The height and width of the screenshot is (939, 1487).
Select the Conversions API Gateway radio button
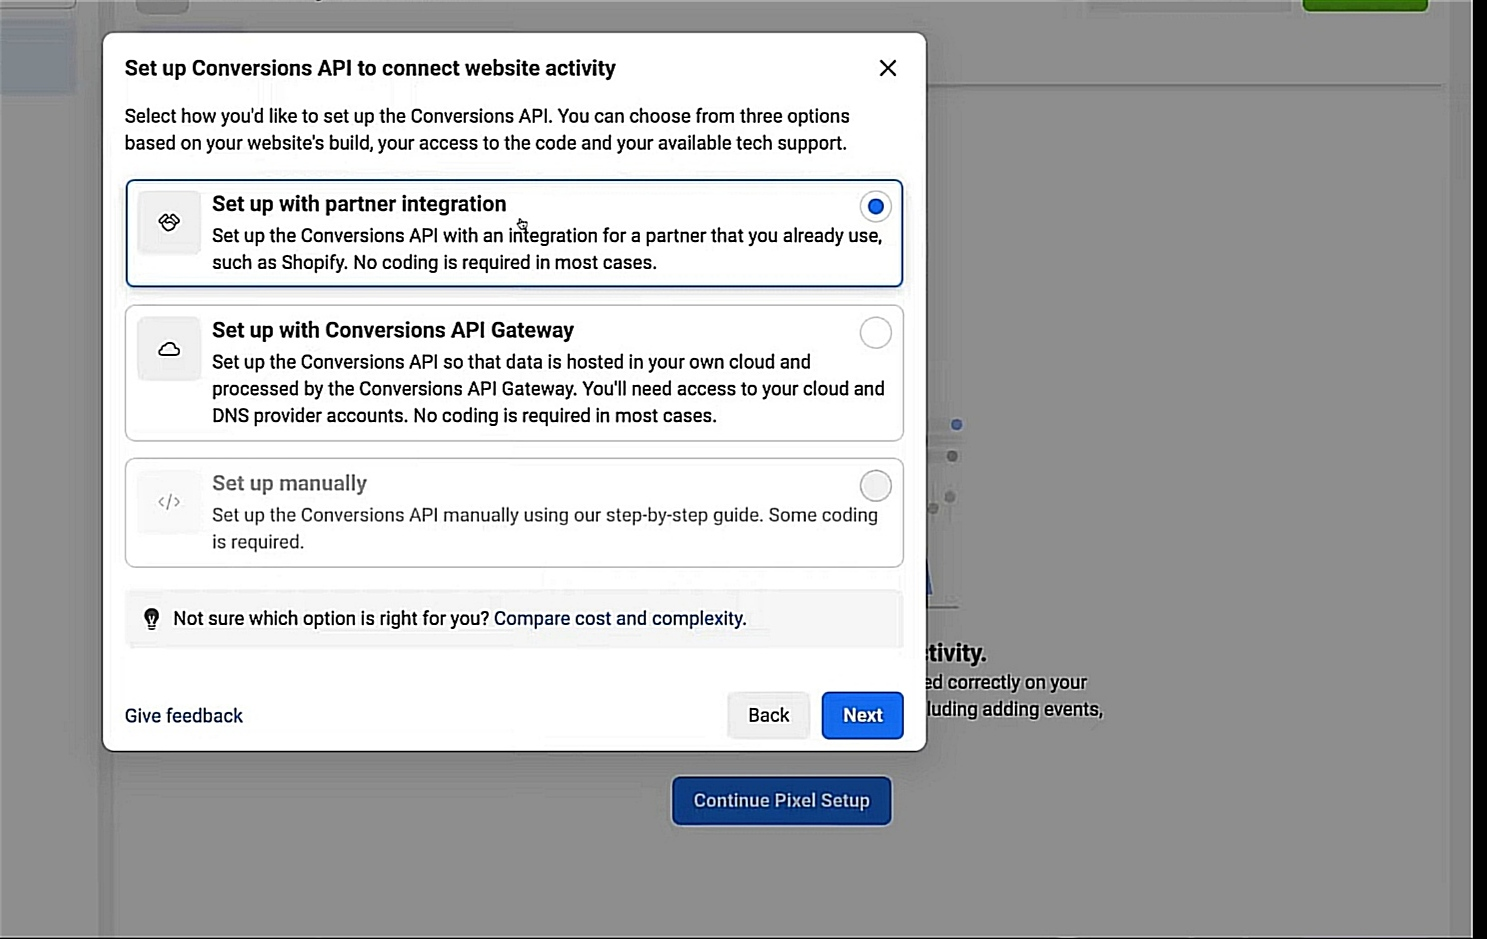coord(875,332)
